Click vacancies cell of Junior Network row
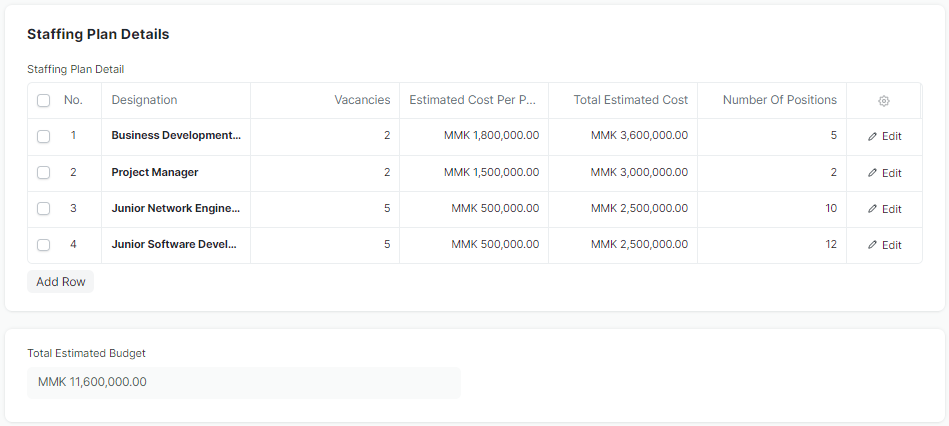Image resolution: width=949 pixels, height=426 pixels. tap(325, 209)
